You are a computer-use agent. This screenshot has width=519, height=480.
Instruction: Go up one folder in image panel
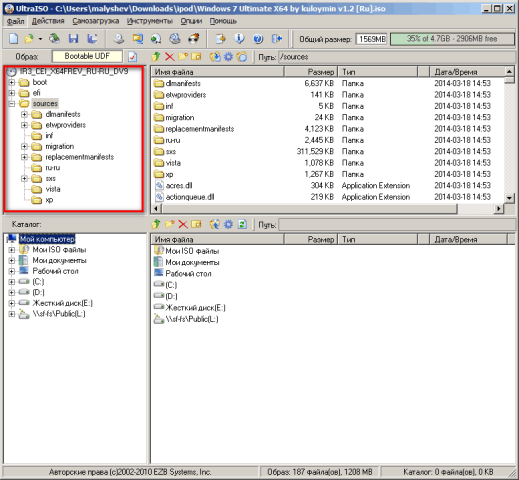click(x=156, y=57)
